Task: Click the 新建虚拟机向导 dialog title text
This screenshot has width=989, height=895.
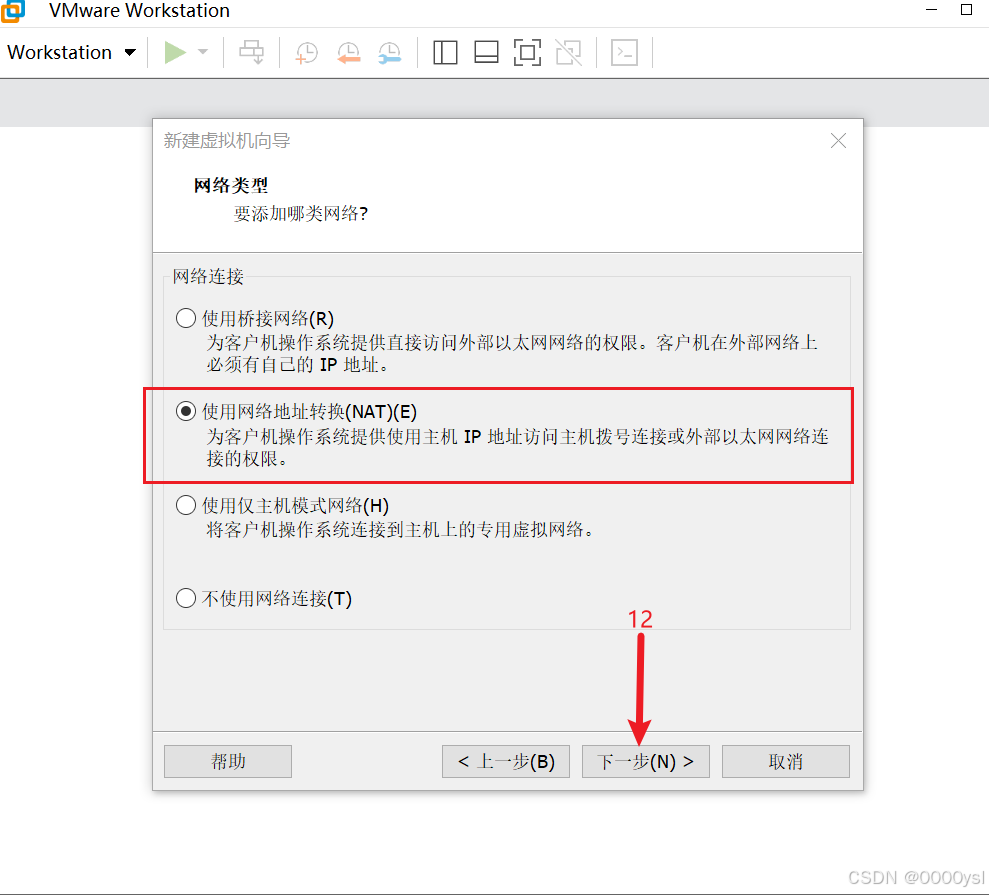Action: tap(226, 141)
